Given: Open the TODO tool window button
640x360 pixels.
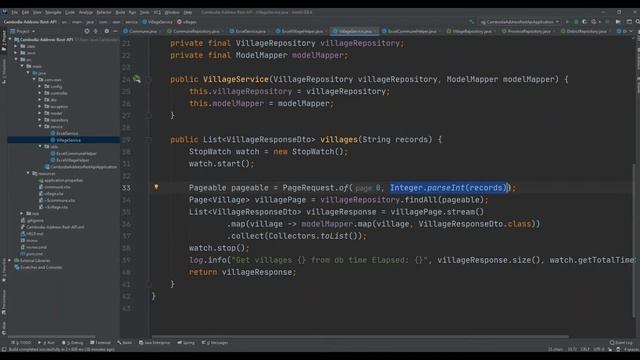Looking at the screenshot, I should 22,342.
